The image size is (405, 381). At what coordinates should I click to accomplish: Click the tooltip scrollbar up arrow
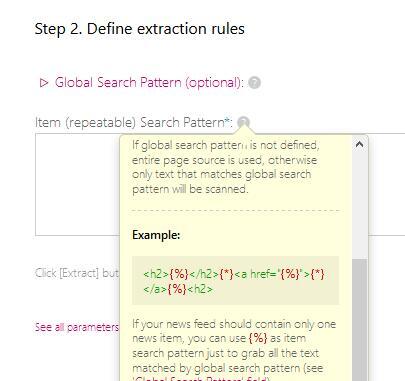359,144
